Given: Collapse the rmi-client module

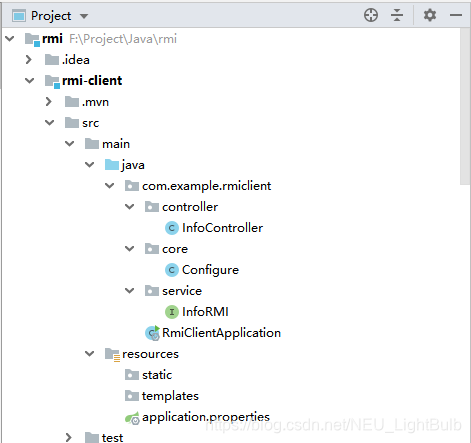Looking at the screenshot, I should click(30, 81).
